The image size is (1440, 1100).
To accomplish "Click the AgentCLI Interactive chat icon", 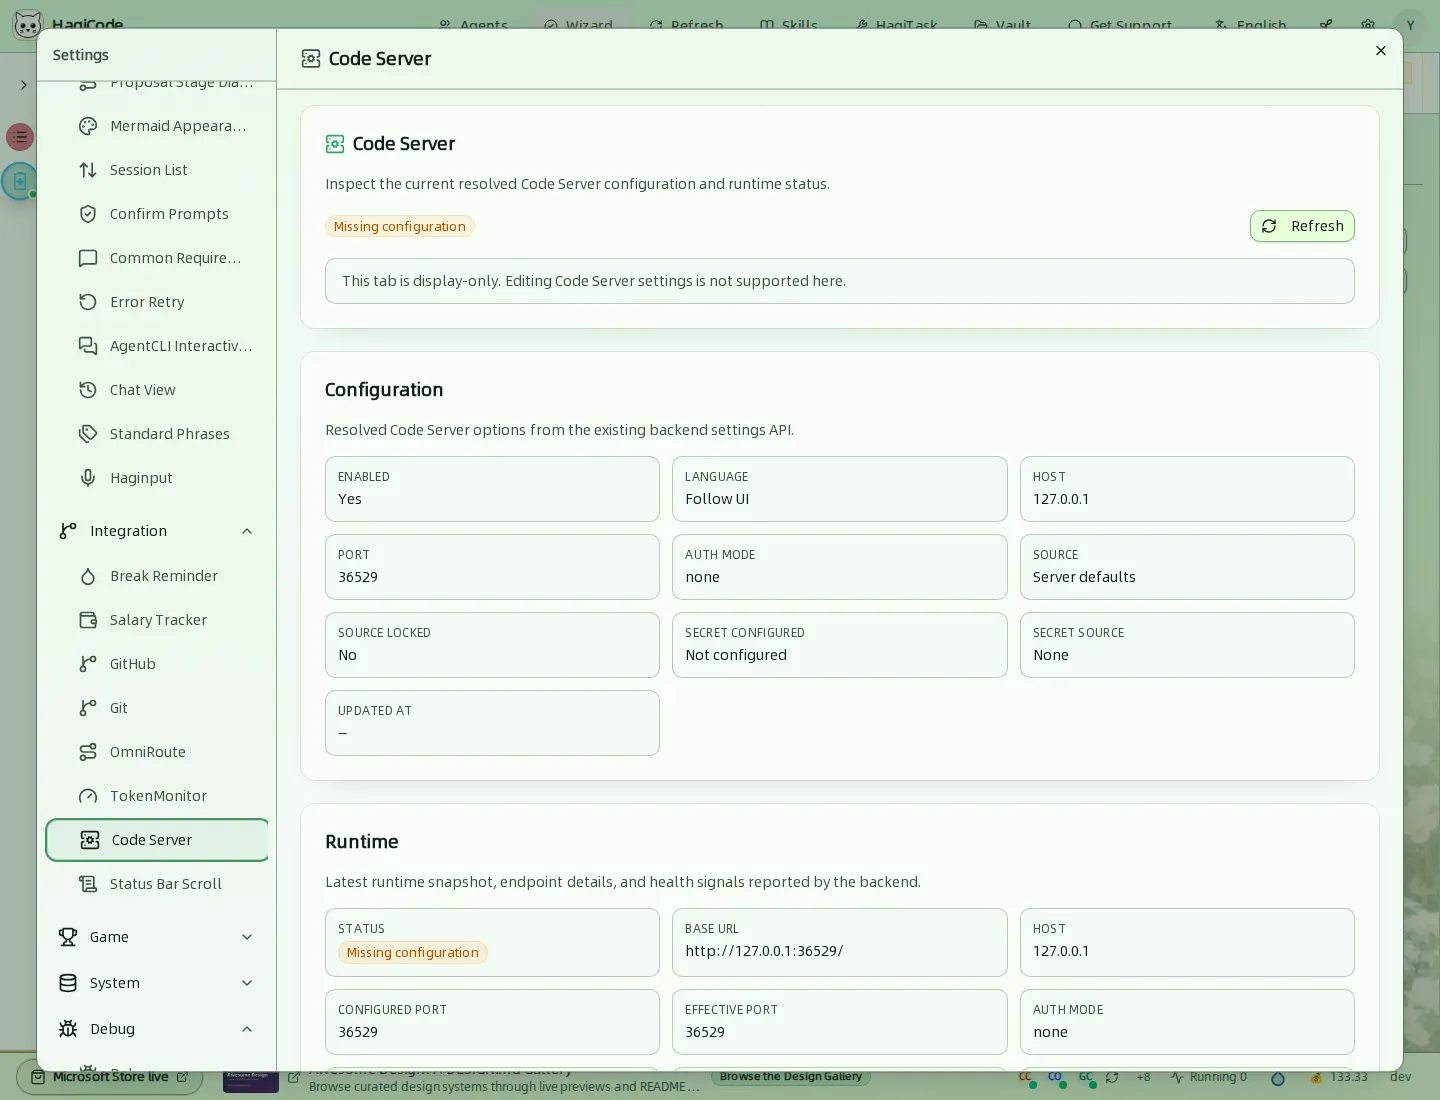I will coord(88,346).
